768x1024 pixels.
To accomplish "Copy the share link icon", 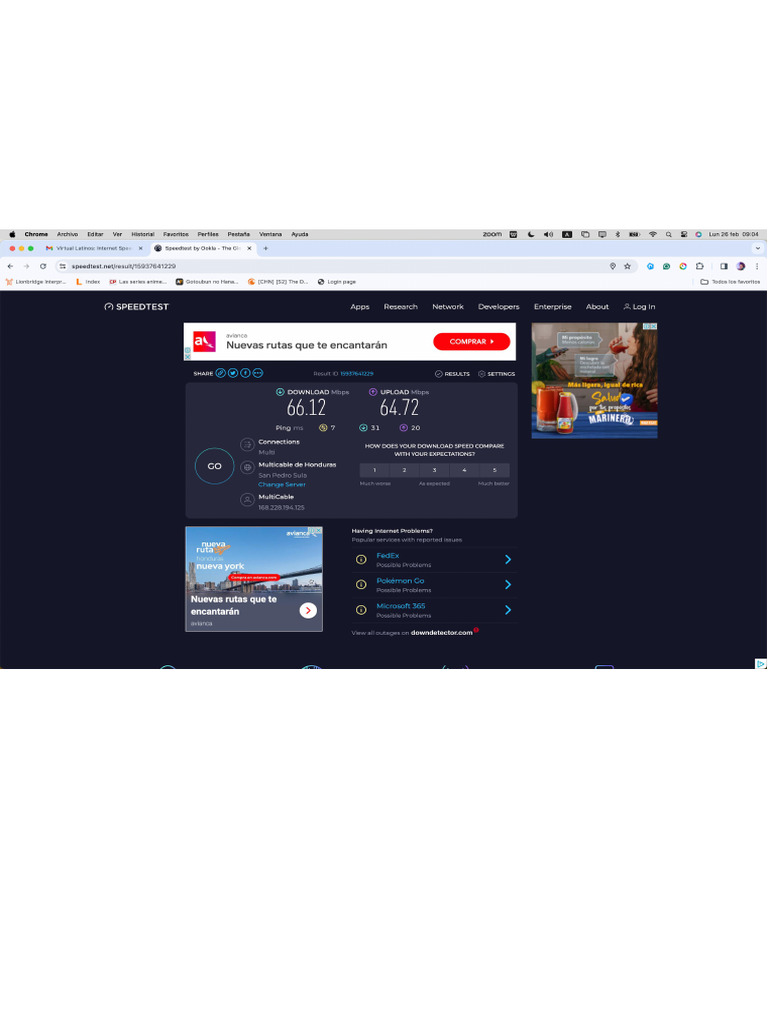I will pyautogui.click(x=221, y=373).
